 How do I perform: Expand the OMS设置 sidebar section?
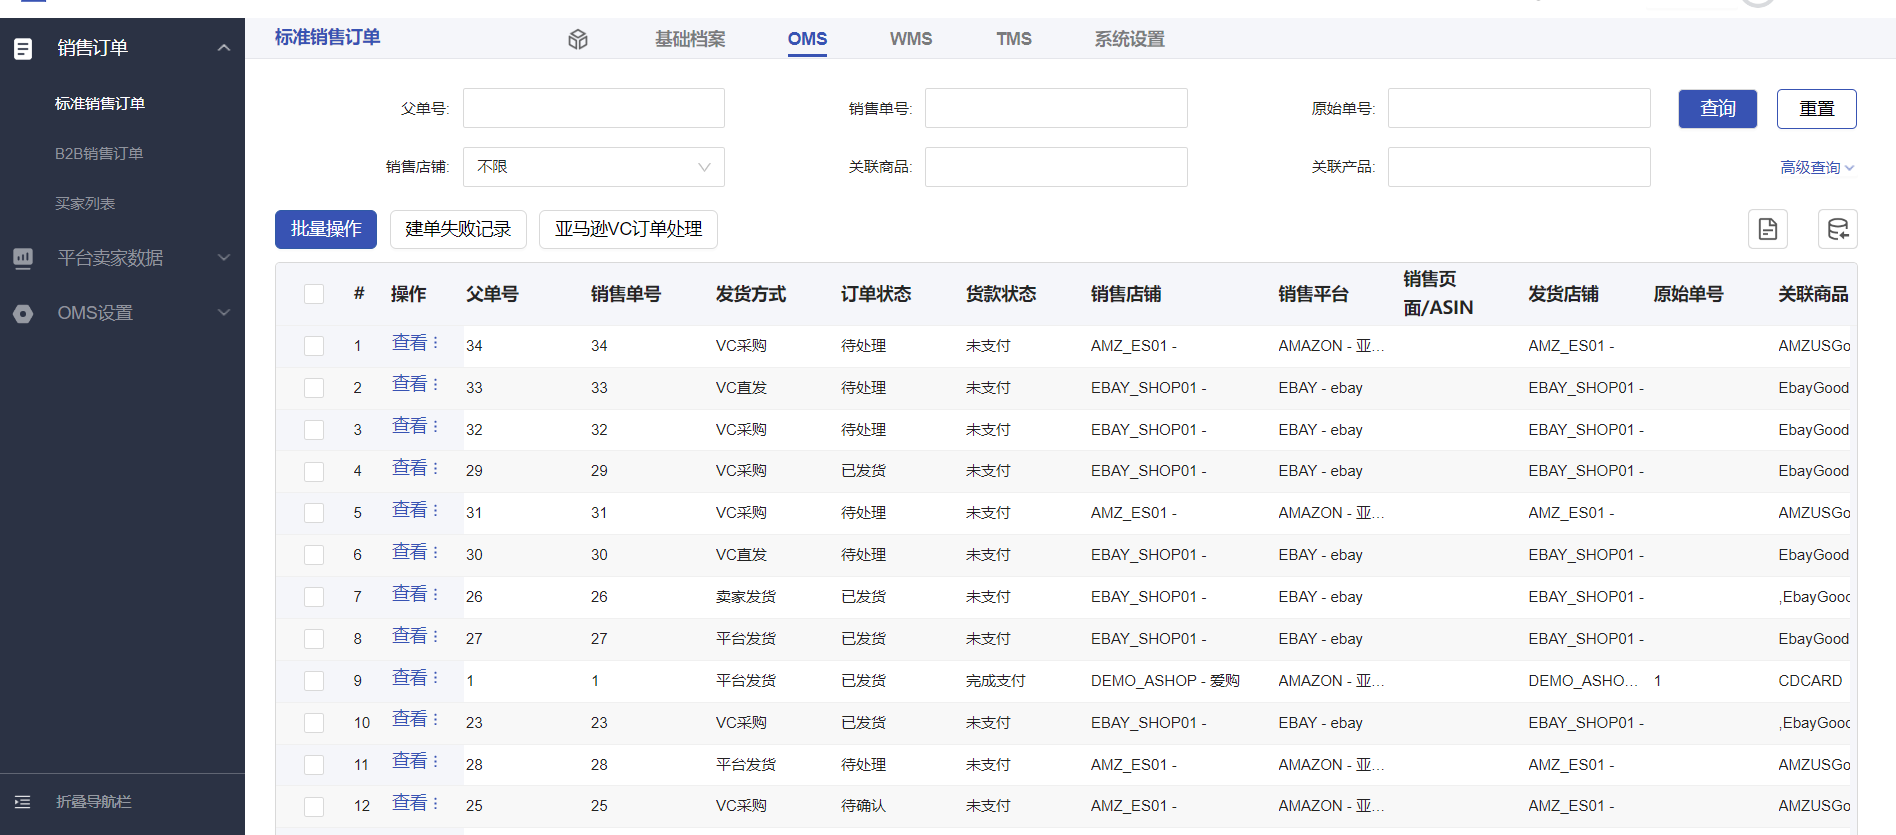(x=224, y=313)
